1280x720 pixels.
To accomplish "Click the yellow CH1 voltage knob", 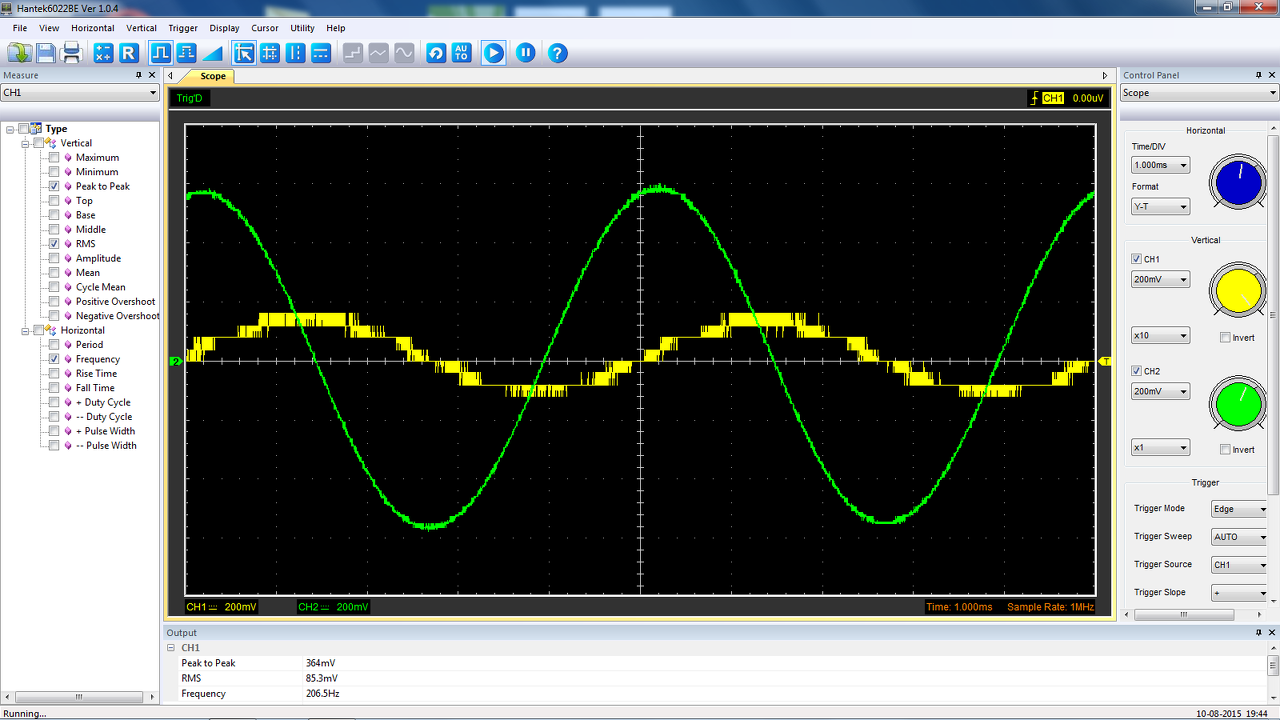I will [x=1238, y=291].
